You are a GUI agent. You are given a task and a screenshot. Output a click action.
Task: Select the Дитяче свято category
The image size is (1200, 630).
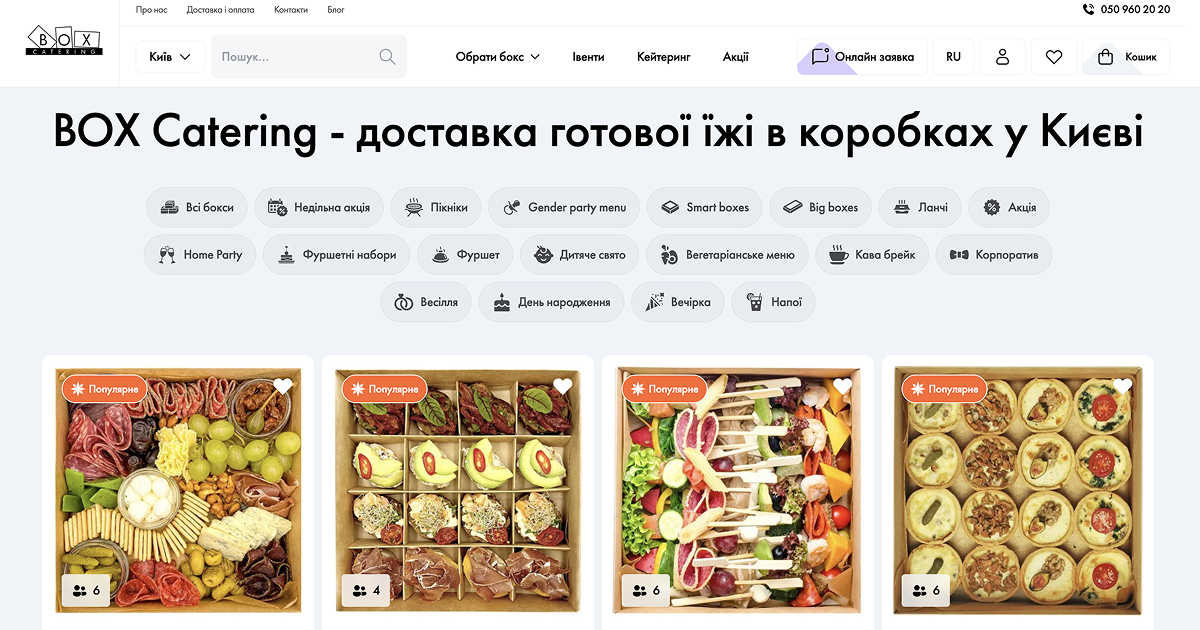tap(579, 254)
